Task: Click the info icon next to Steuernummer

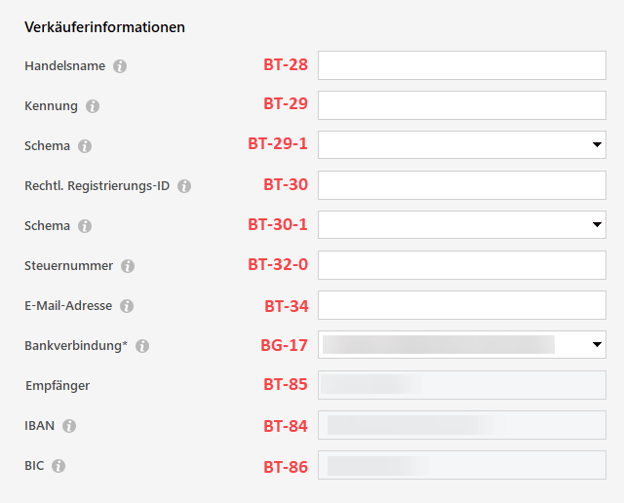Action: pos(128,266)
